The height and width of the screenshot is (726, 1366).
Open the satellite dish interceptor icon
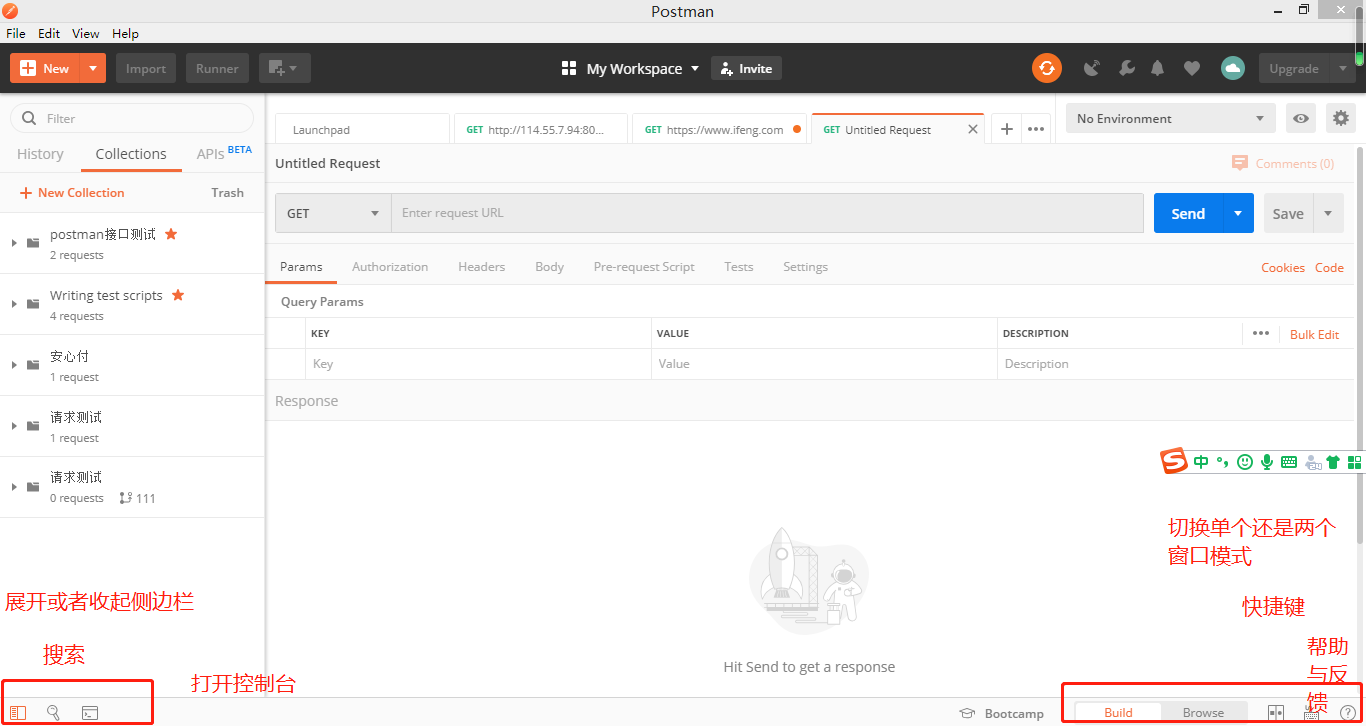[1092, 68]
